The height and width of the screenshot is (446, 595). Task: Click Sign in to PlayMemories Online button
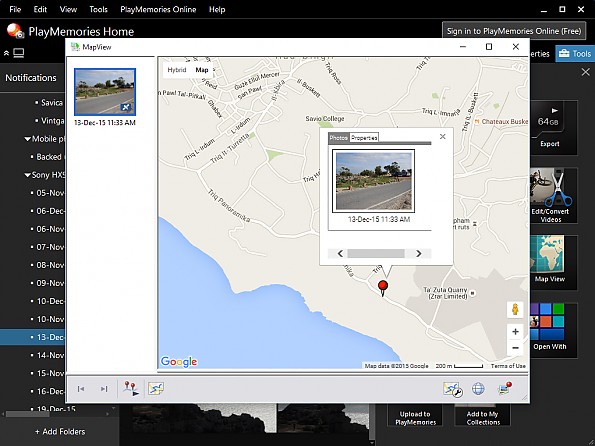point(513,31)
